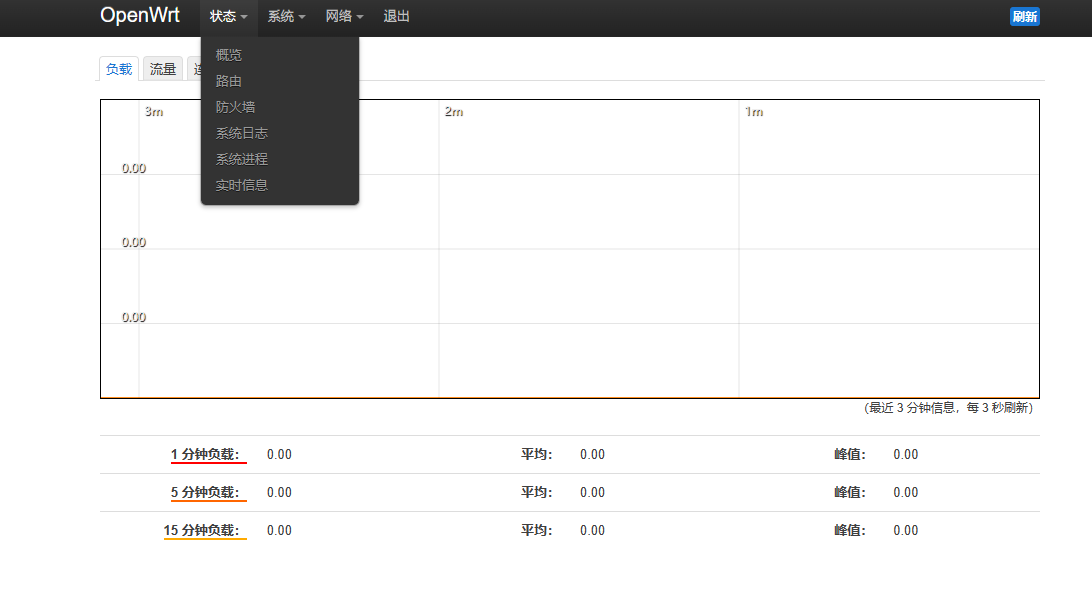Image resolution: width=1092 pixels, height=597 pixels.
Task: Click the 1m time marker on graph
Action: (x=754, y=112)
